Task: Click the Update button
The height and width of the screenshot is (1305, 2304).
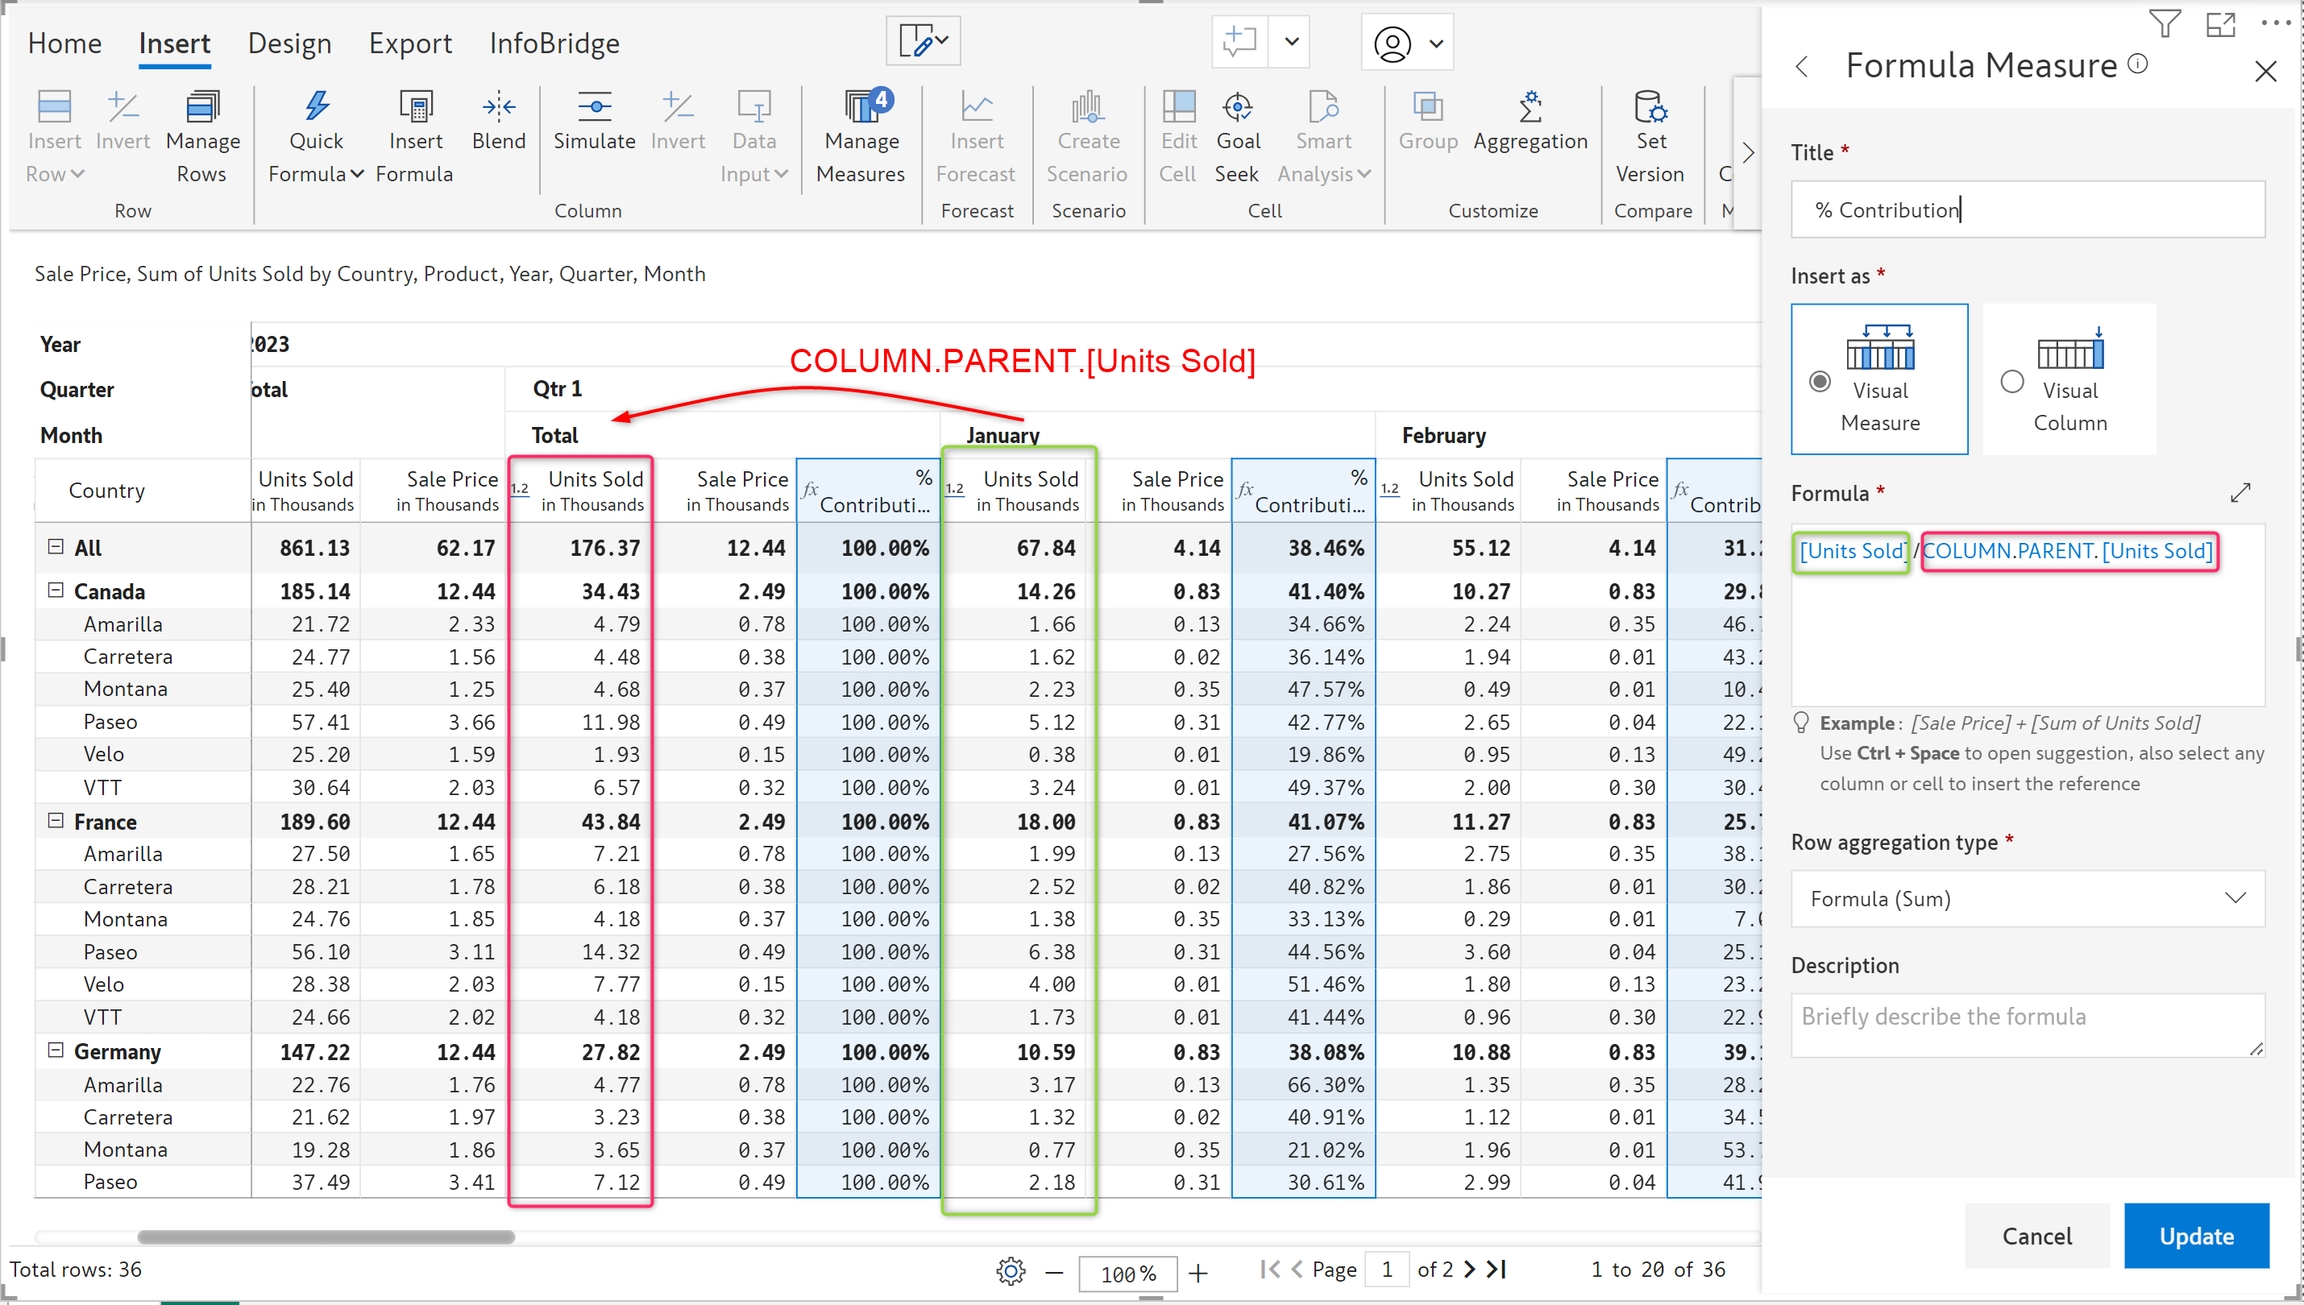Action: pyautogui.click(x=2195, y=1236)
